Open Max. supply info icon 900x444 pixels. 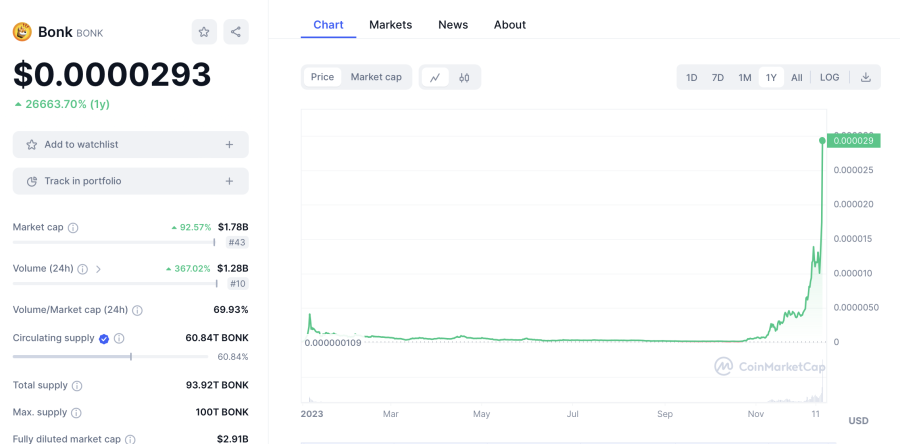coord(76,413)
